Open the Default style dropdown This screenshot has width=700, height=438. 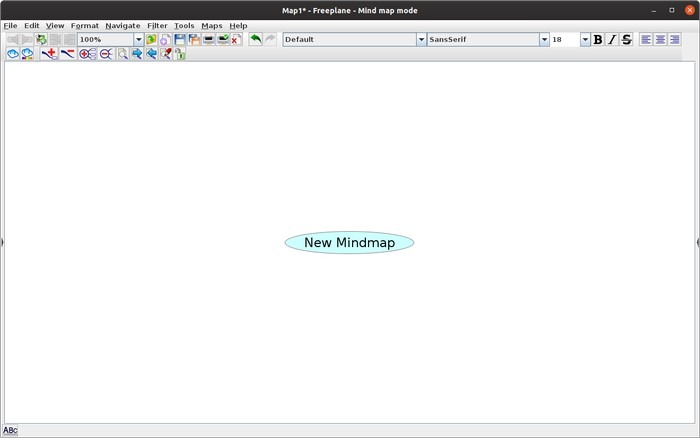421,39
